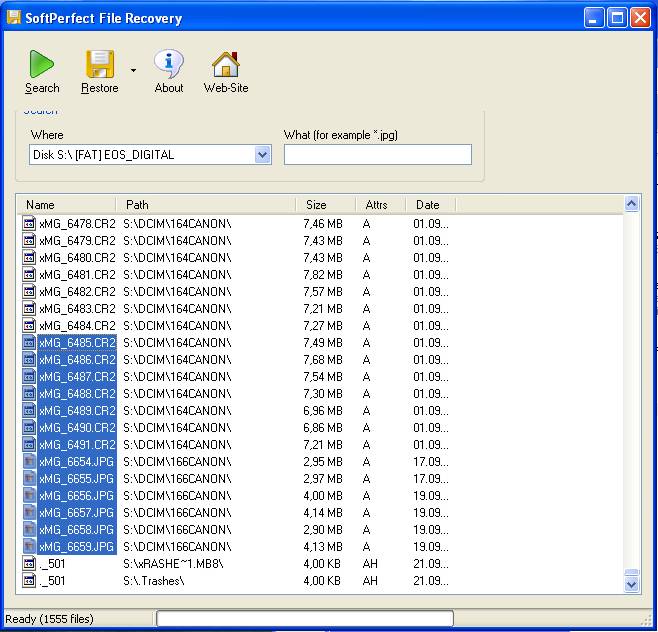Click the icon of xMG_6484.CR2

pyautogui.click(x=29, y=325)
